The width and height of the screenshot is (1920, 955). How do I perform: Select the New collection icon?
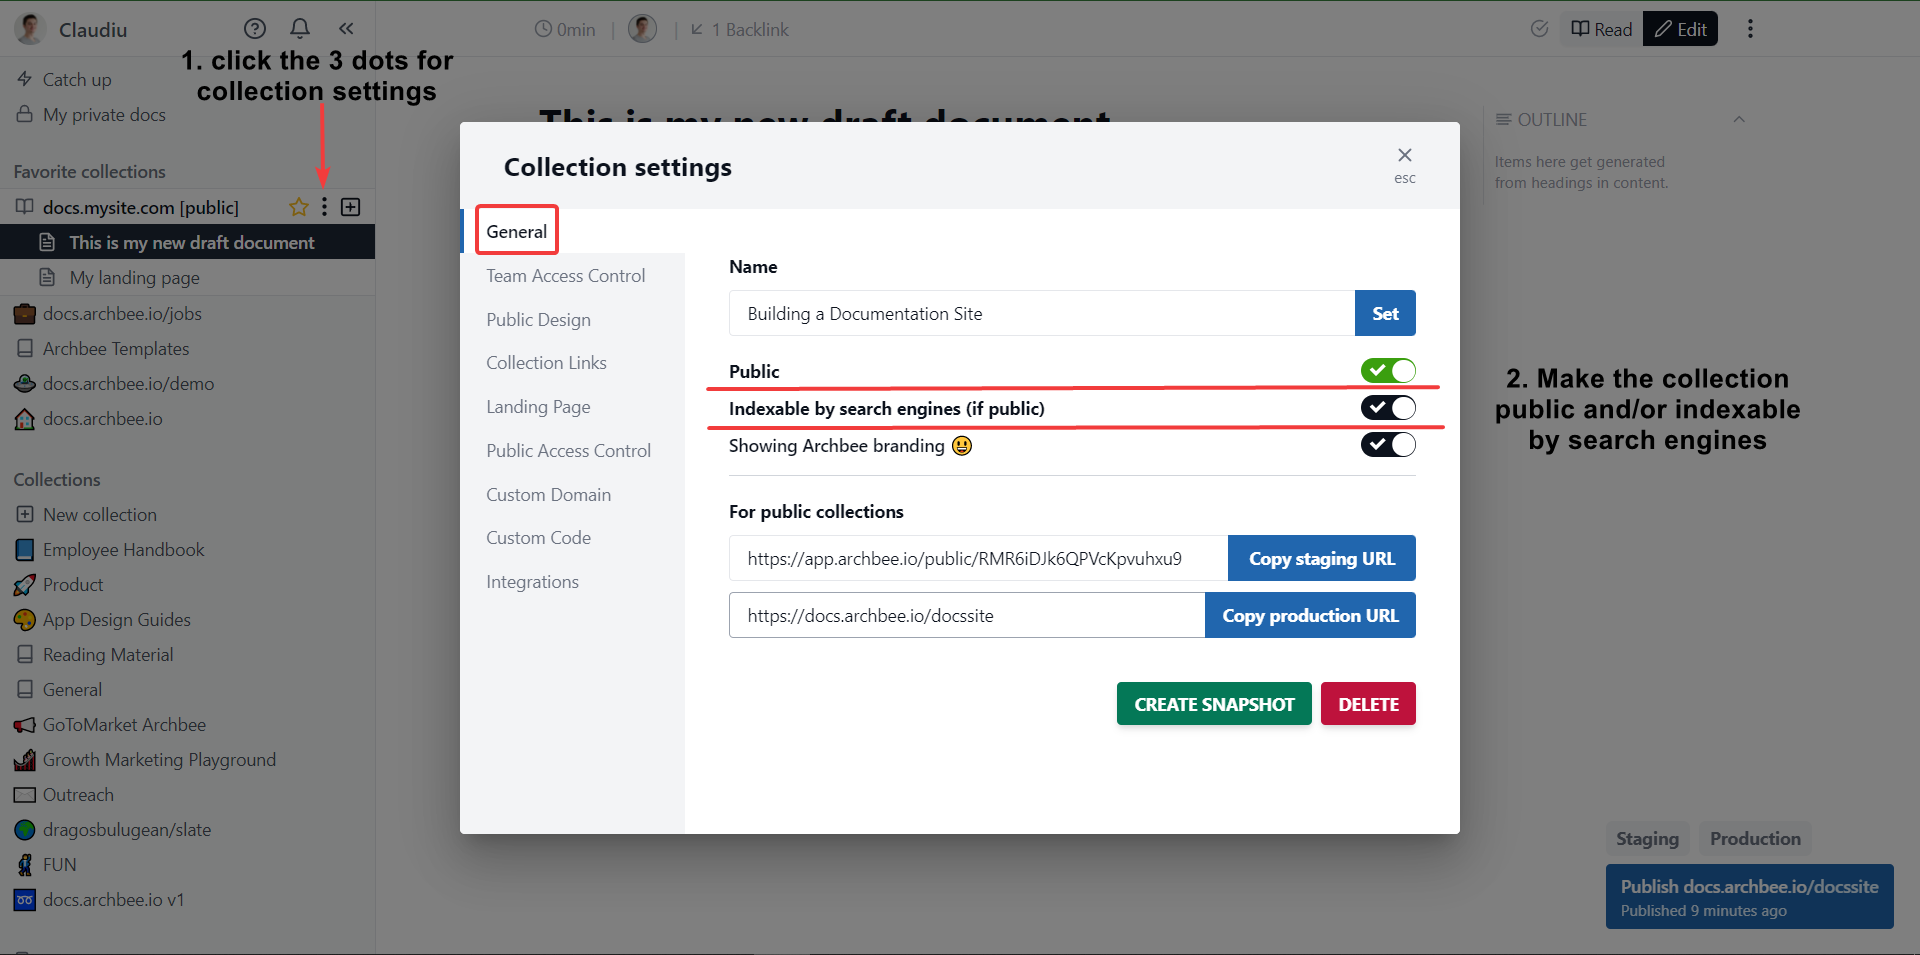point(25,514)
